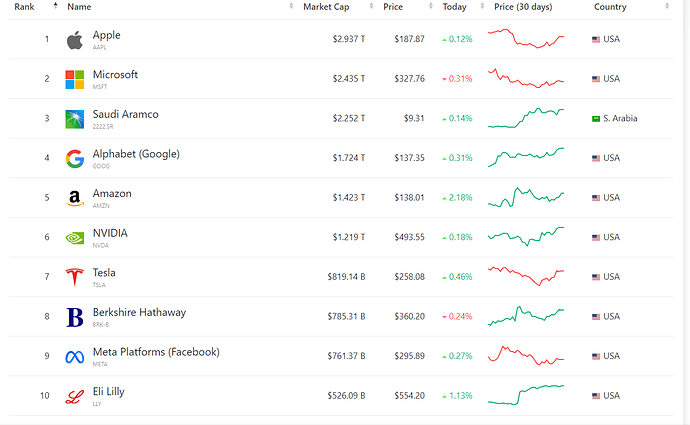Click the Microsoft logo icon
The height and width of the screenshot is (425, 690).
pos(75,79)
